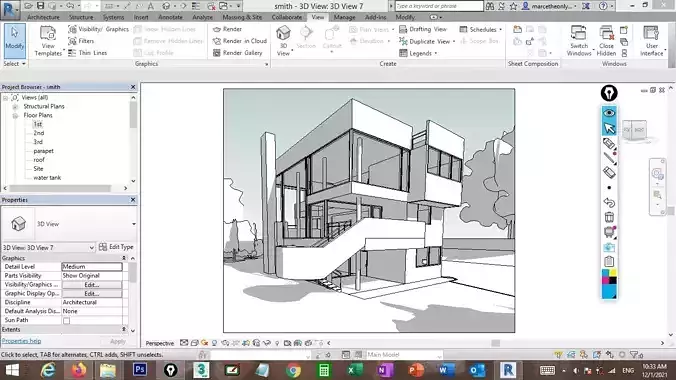Viewport: 676px width, 380px height.
Task: Edit Graphic Display Options in Properties
Action: tap(92, 293)
